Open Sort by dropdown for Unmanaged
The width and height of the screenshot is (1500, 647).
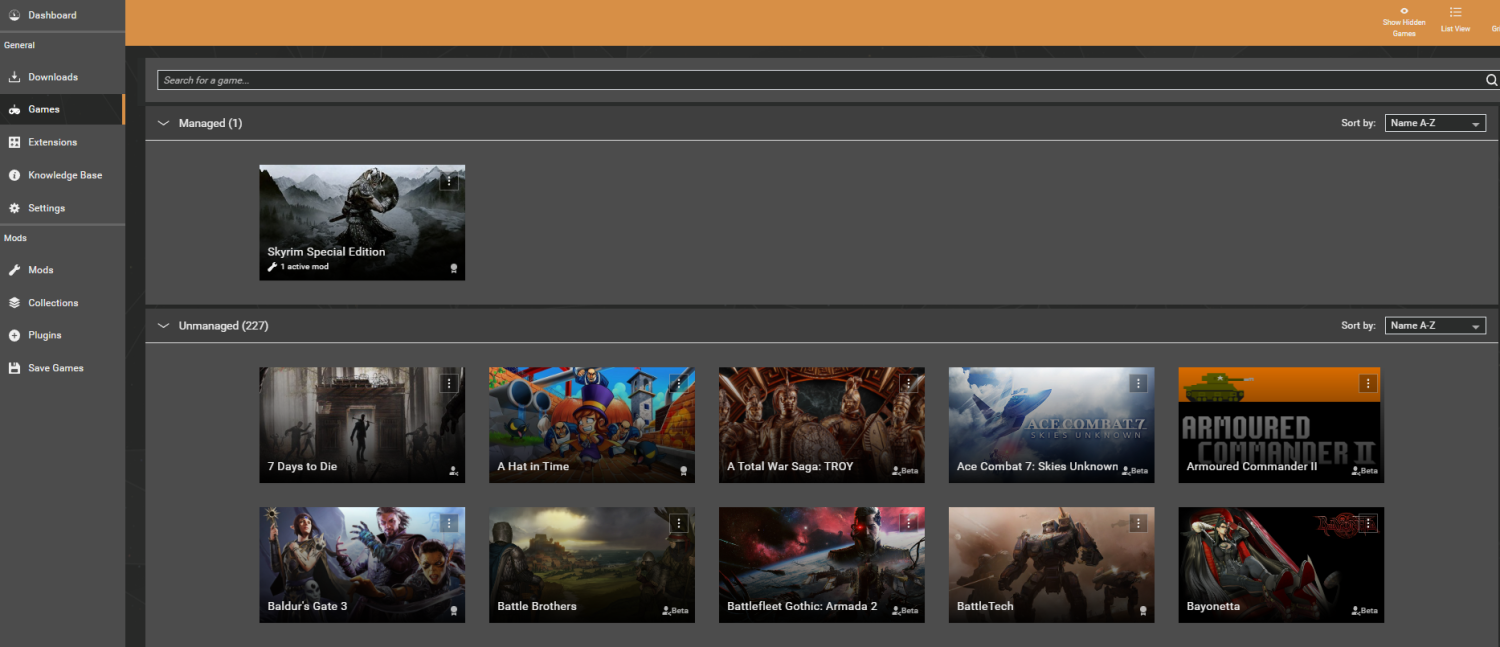click(1435, 326)
